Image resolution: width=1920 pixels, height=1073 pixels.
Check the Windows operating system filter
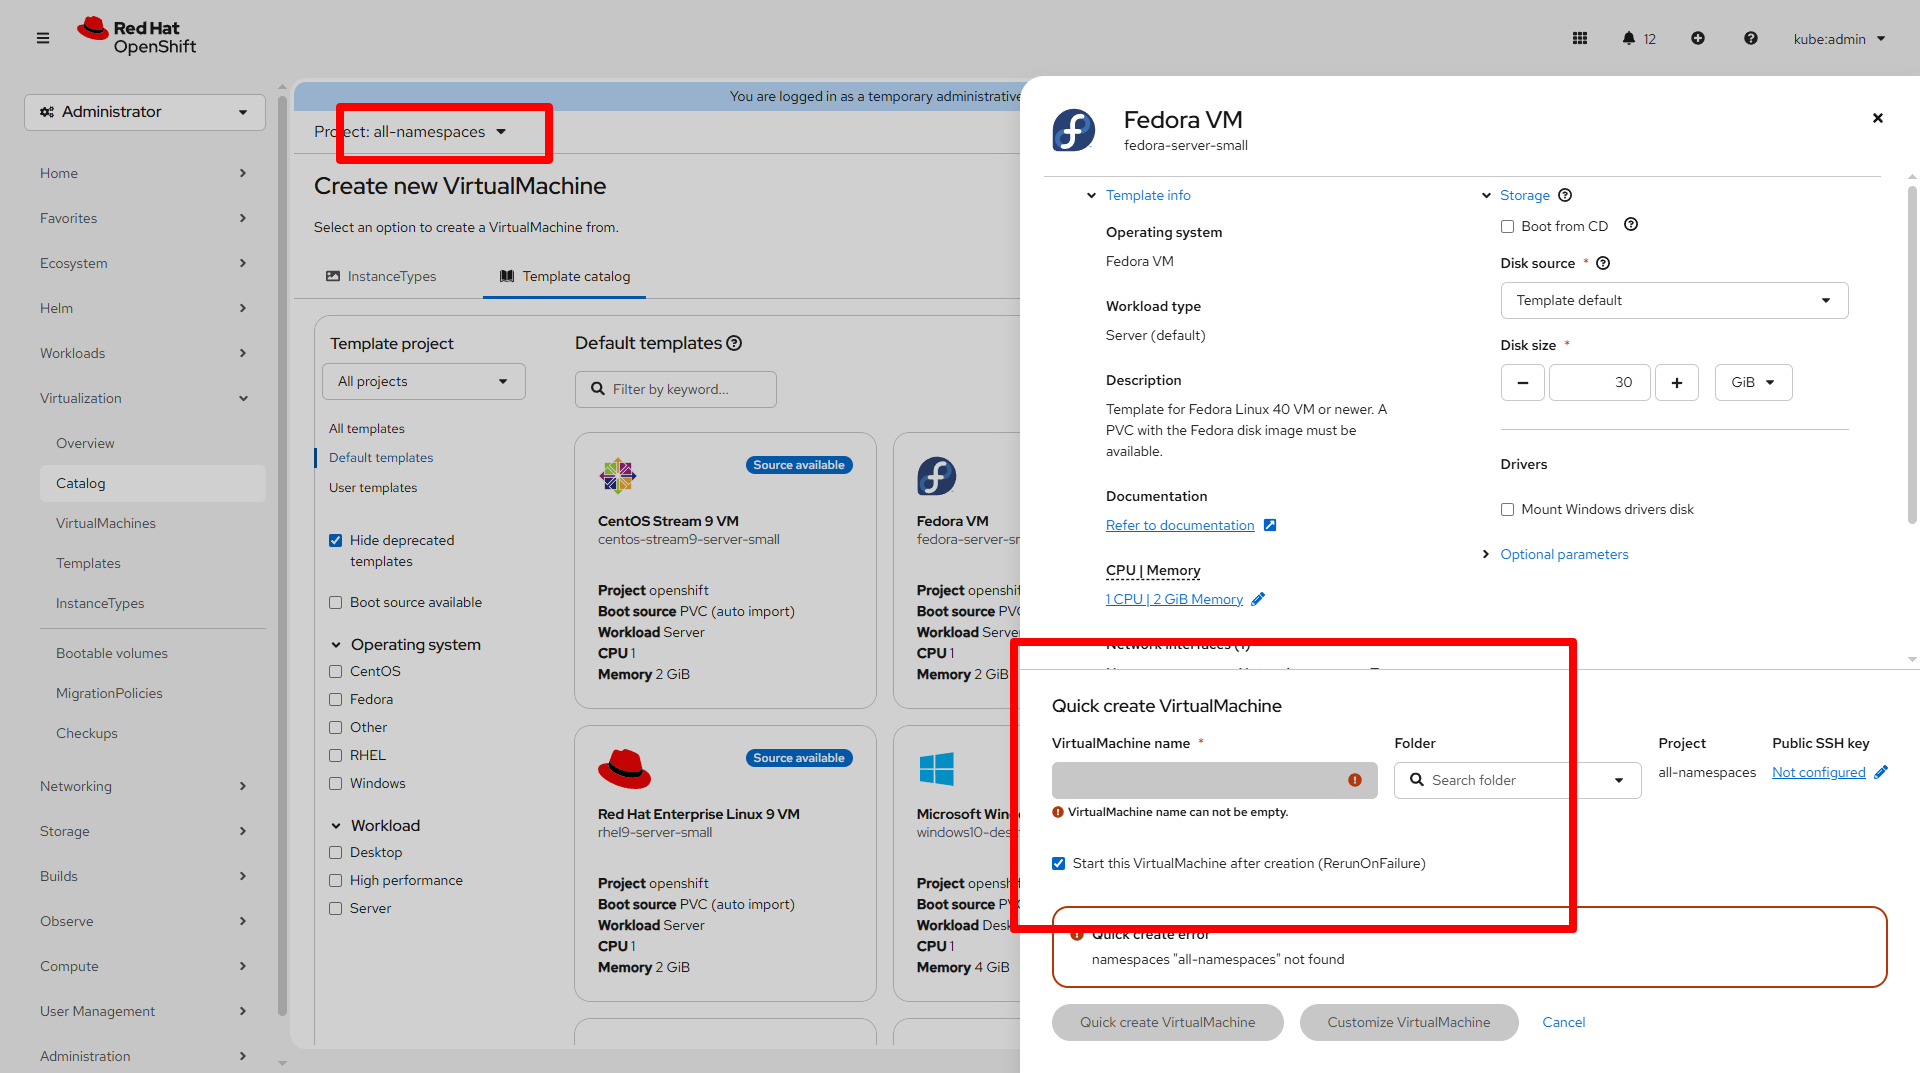[336, 783]
